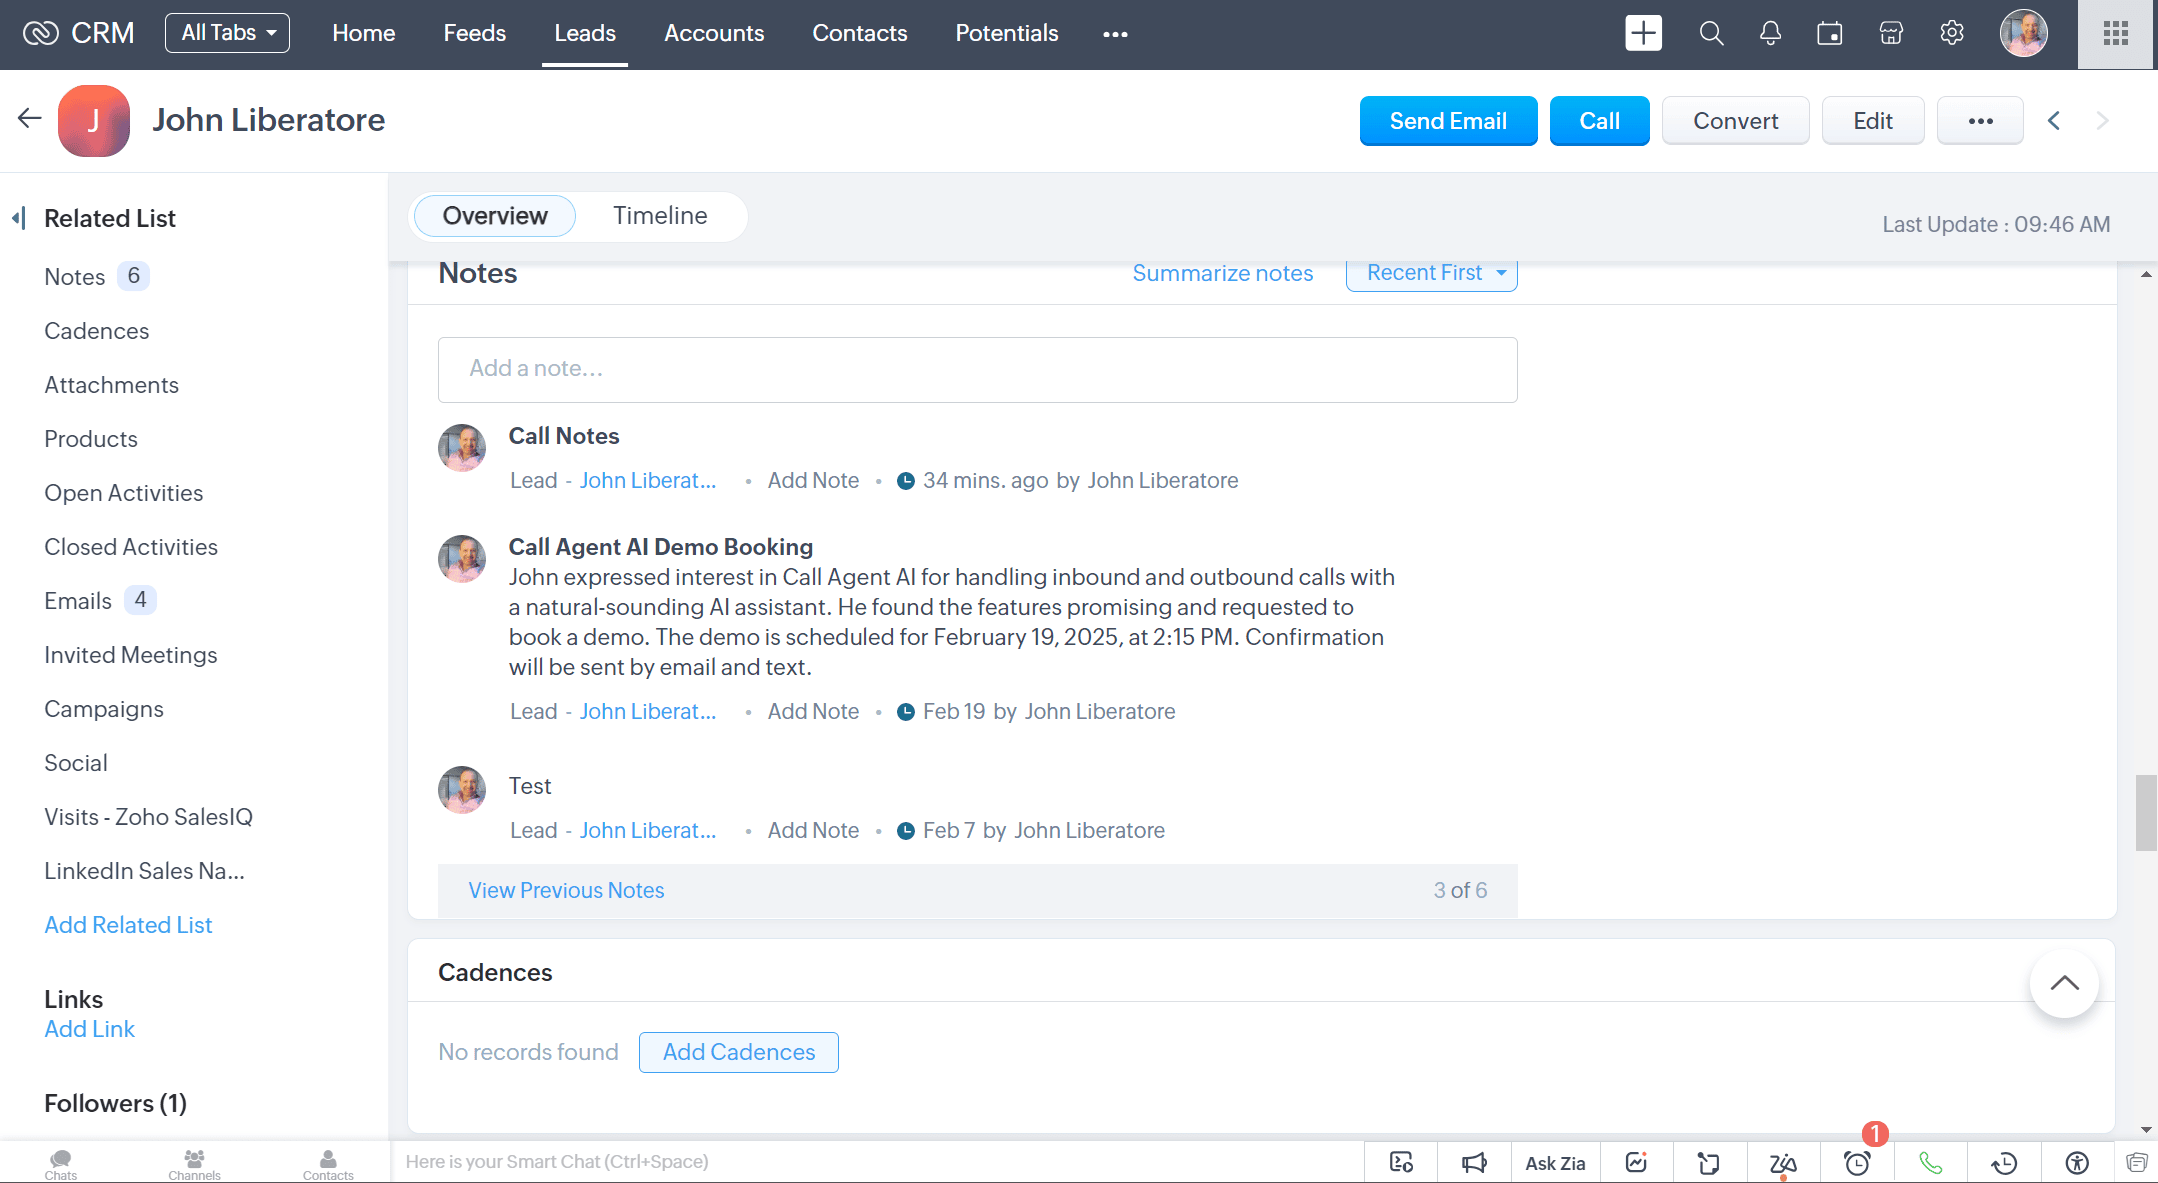The image size is (2158, 1183).
Task: Open more actions menu beside Edit
Action: point(1980,121)
